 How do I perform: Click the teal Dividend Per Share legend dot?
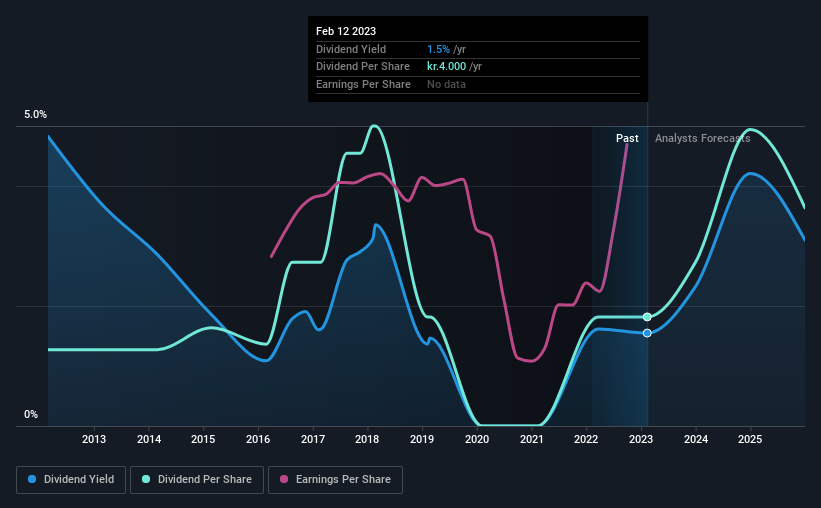pos(146,479)
